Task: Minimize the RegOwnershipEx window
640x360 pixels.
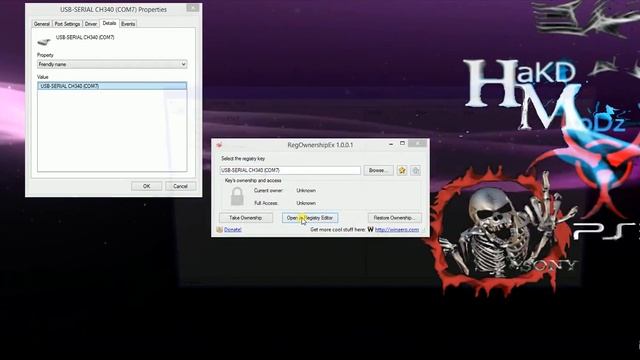Action: pos(391,144)
